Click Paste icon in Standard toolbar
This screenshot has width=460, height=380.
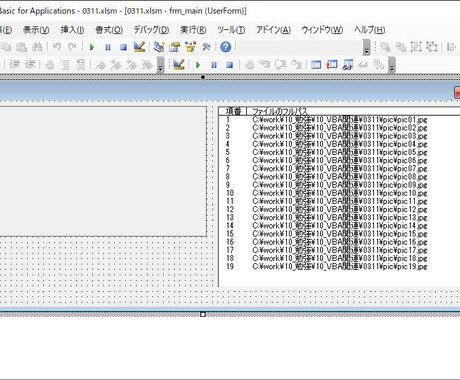22,47
